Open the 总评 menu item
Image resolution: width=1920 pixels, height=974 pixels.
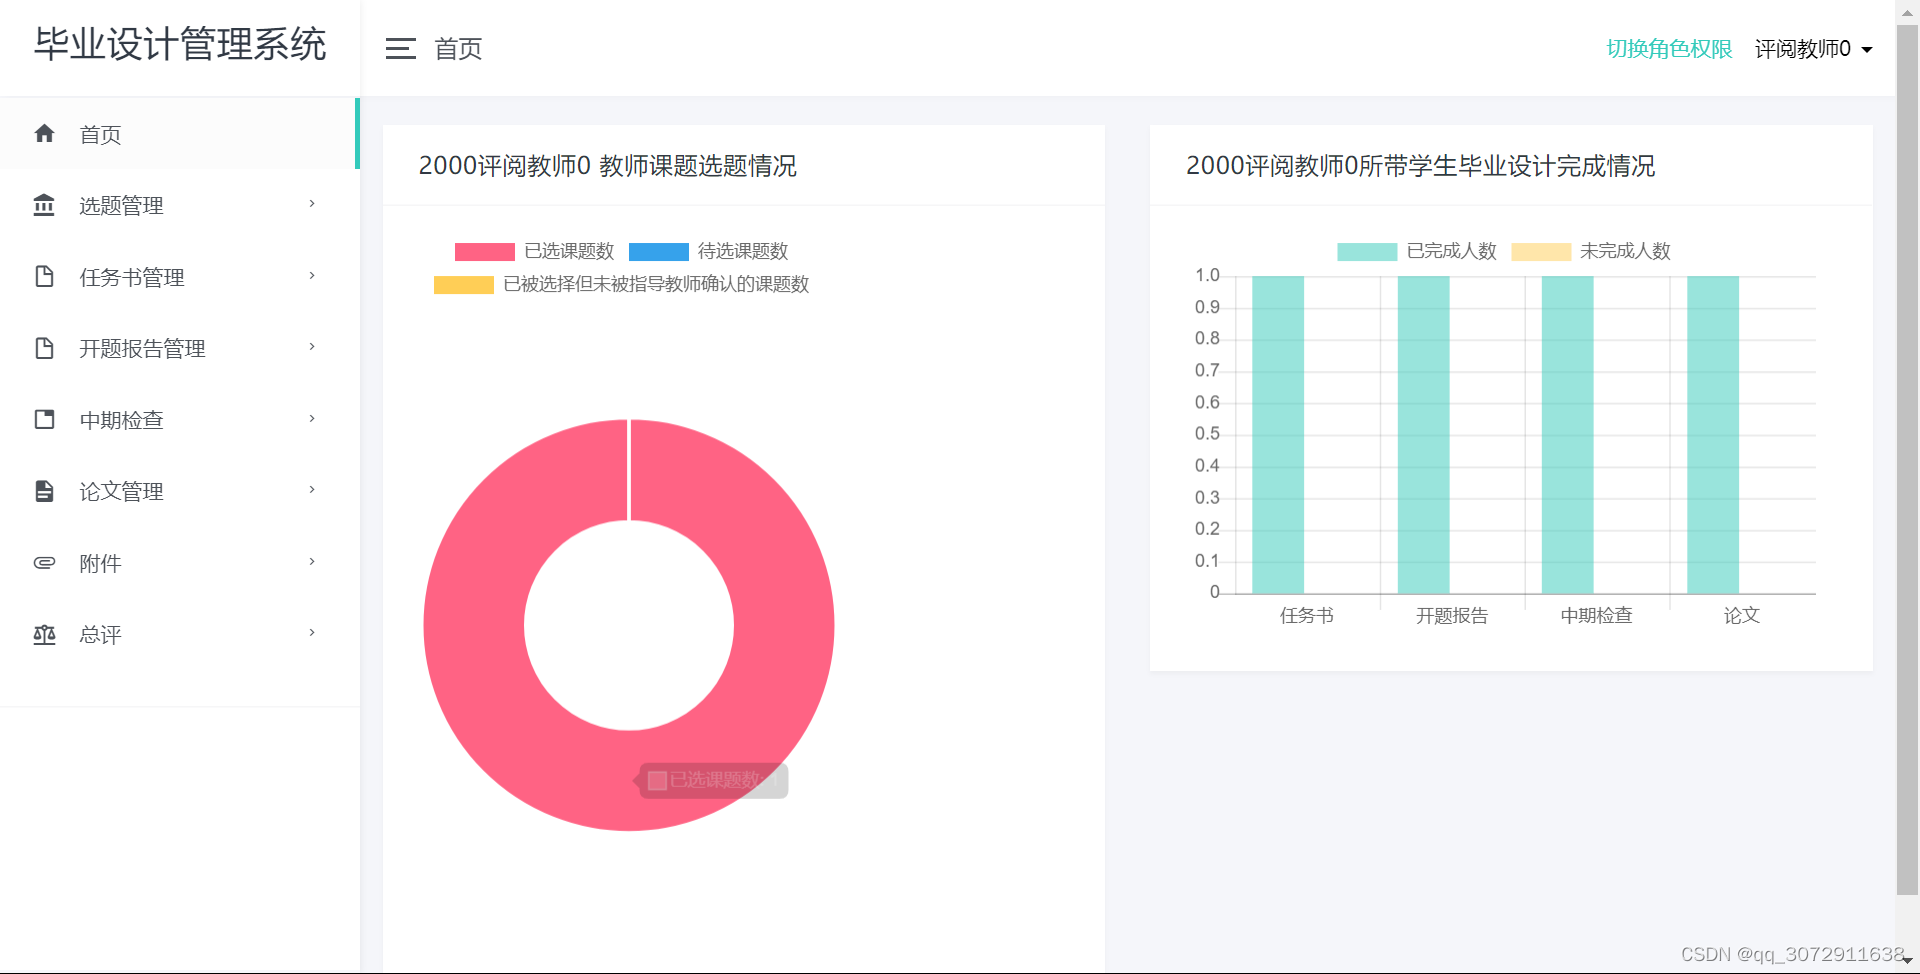point(179,634)
